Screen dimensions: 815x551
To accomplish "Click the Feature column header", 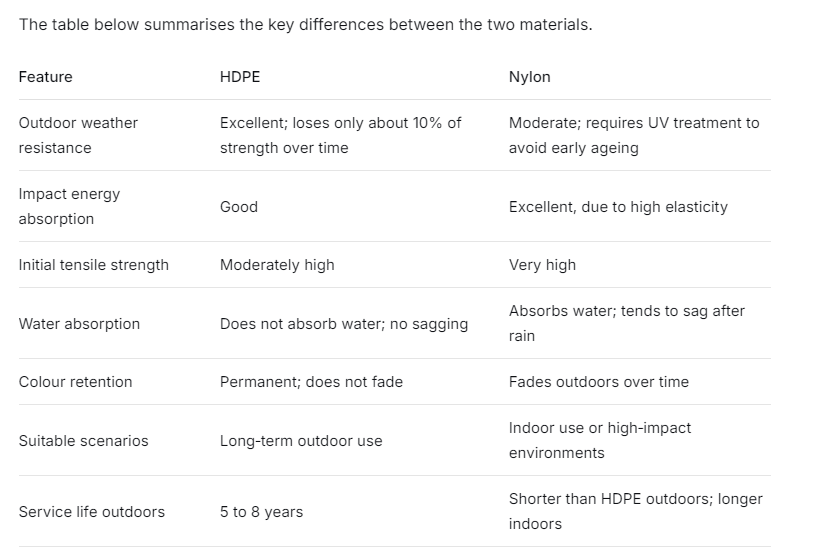I will tap(45, 77).
